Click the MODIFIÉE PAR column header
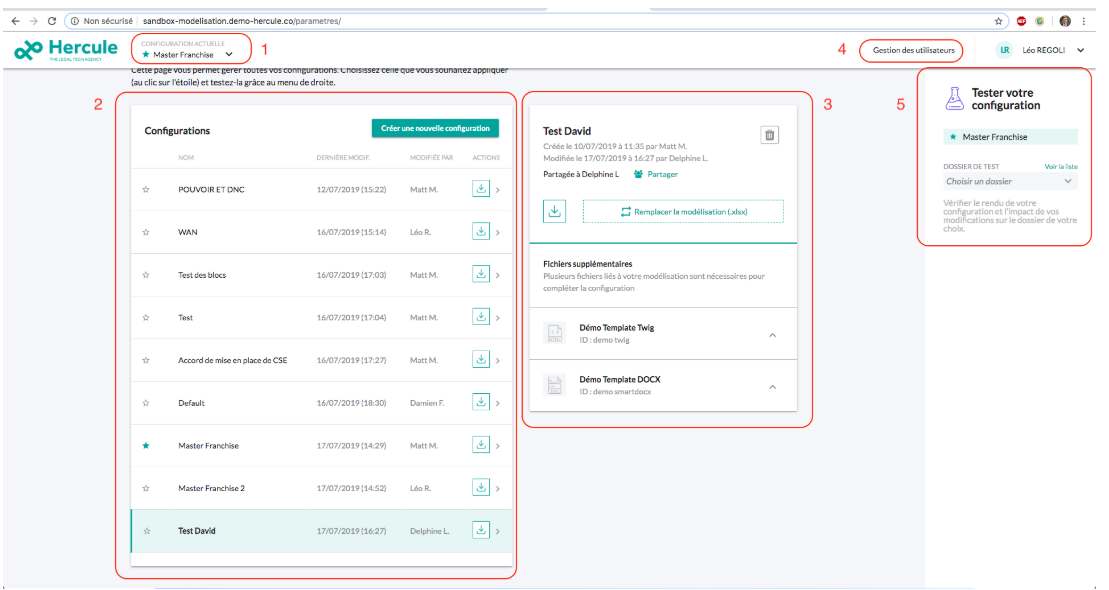 point(431,158)
